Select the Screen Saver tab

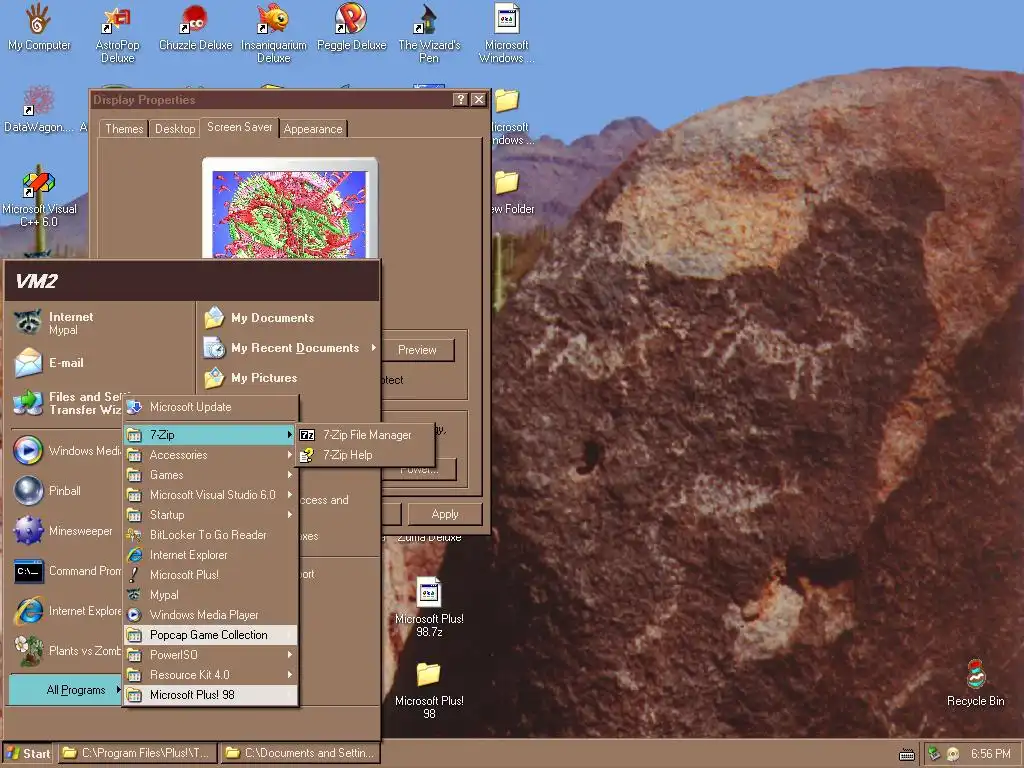240,127
